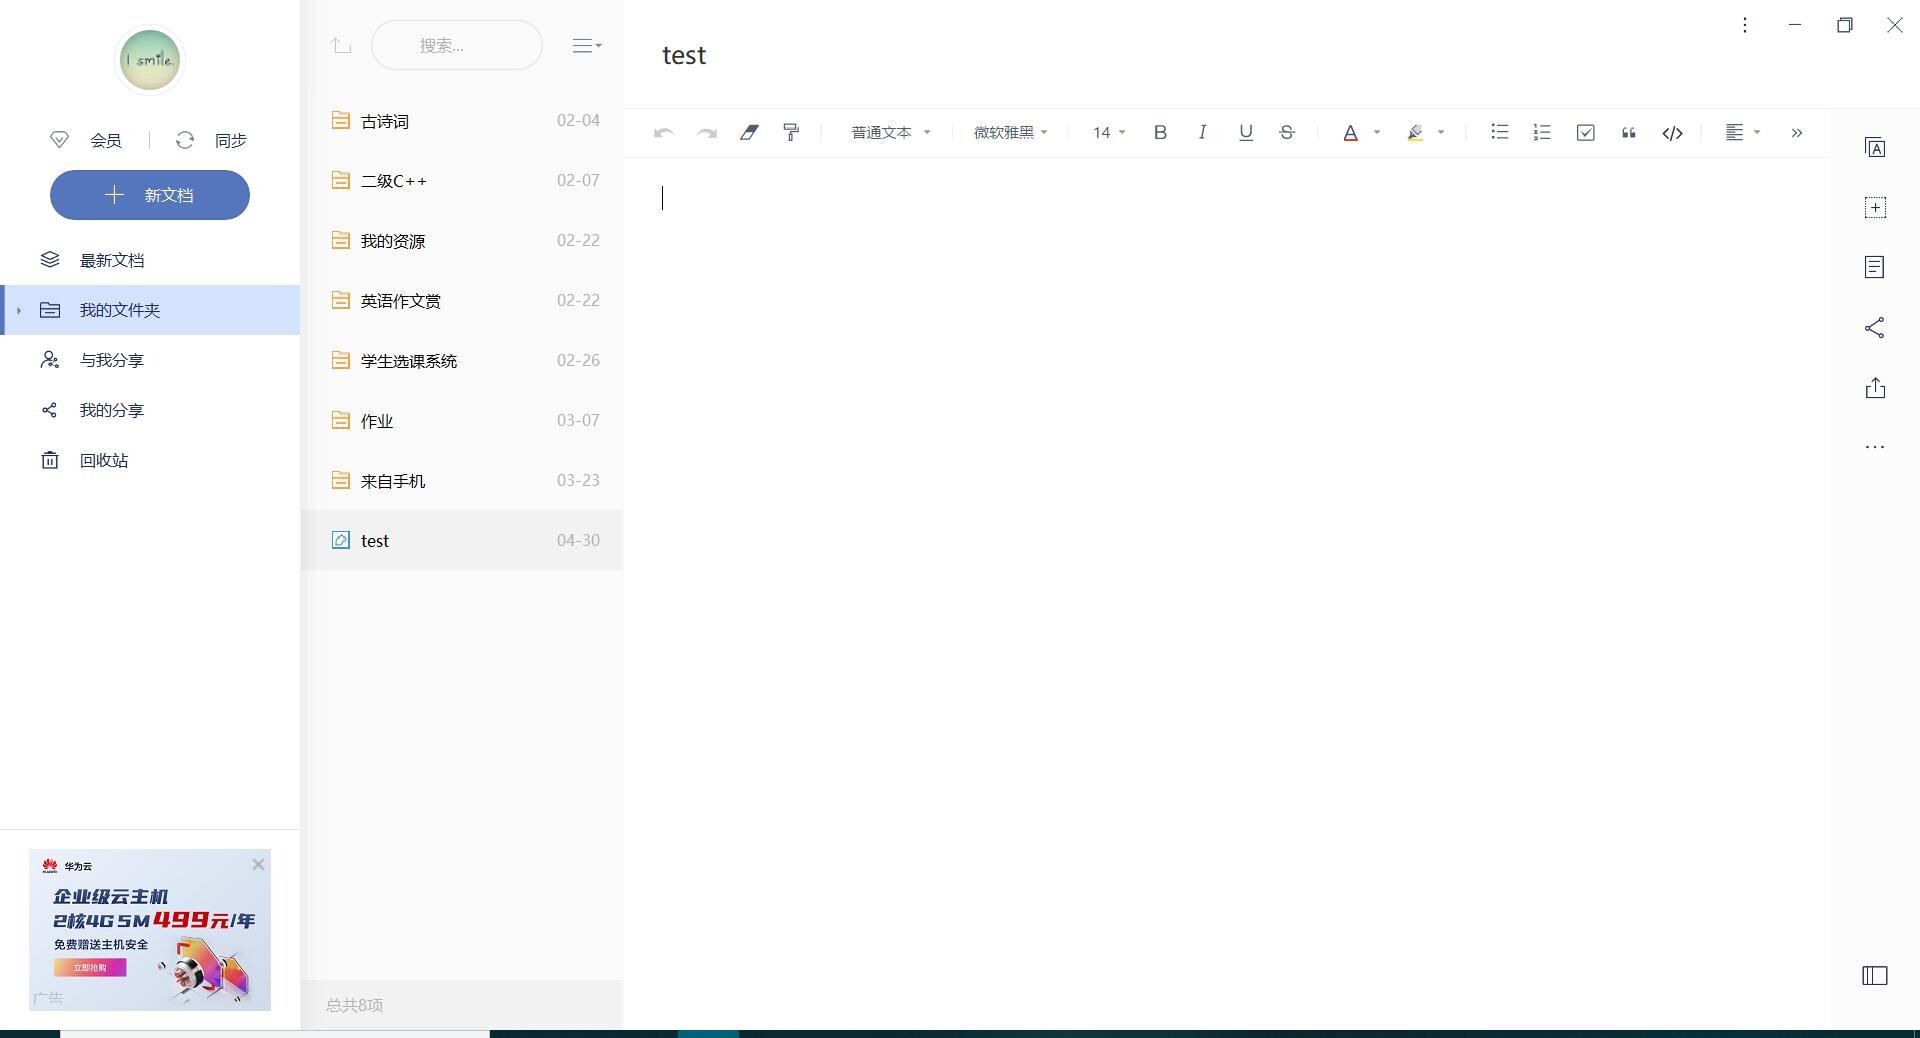Click the 搜索 search input field

[456, 45]
